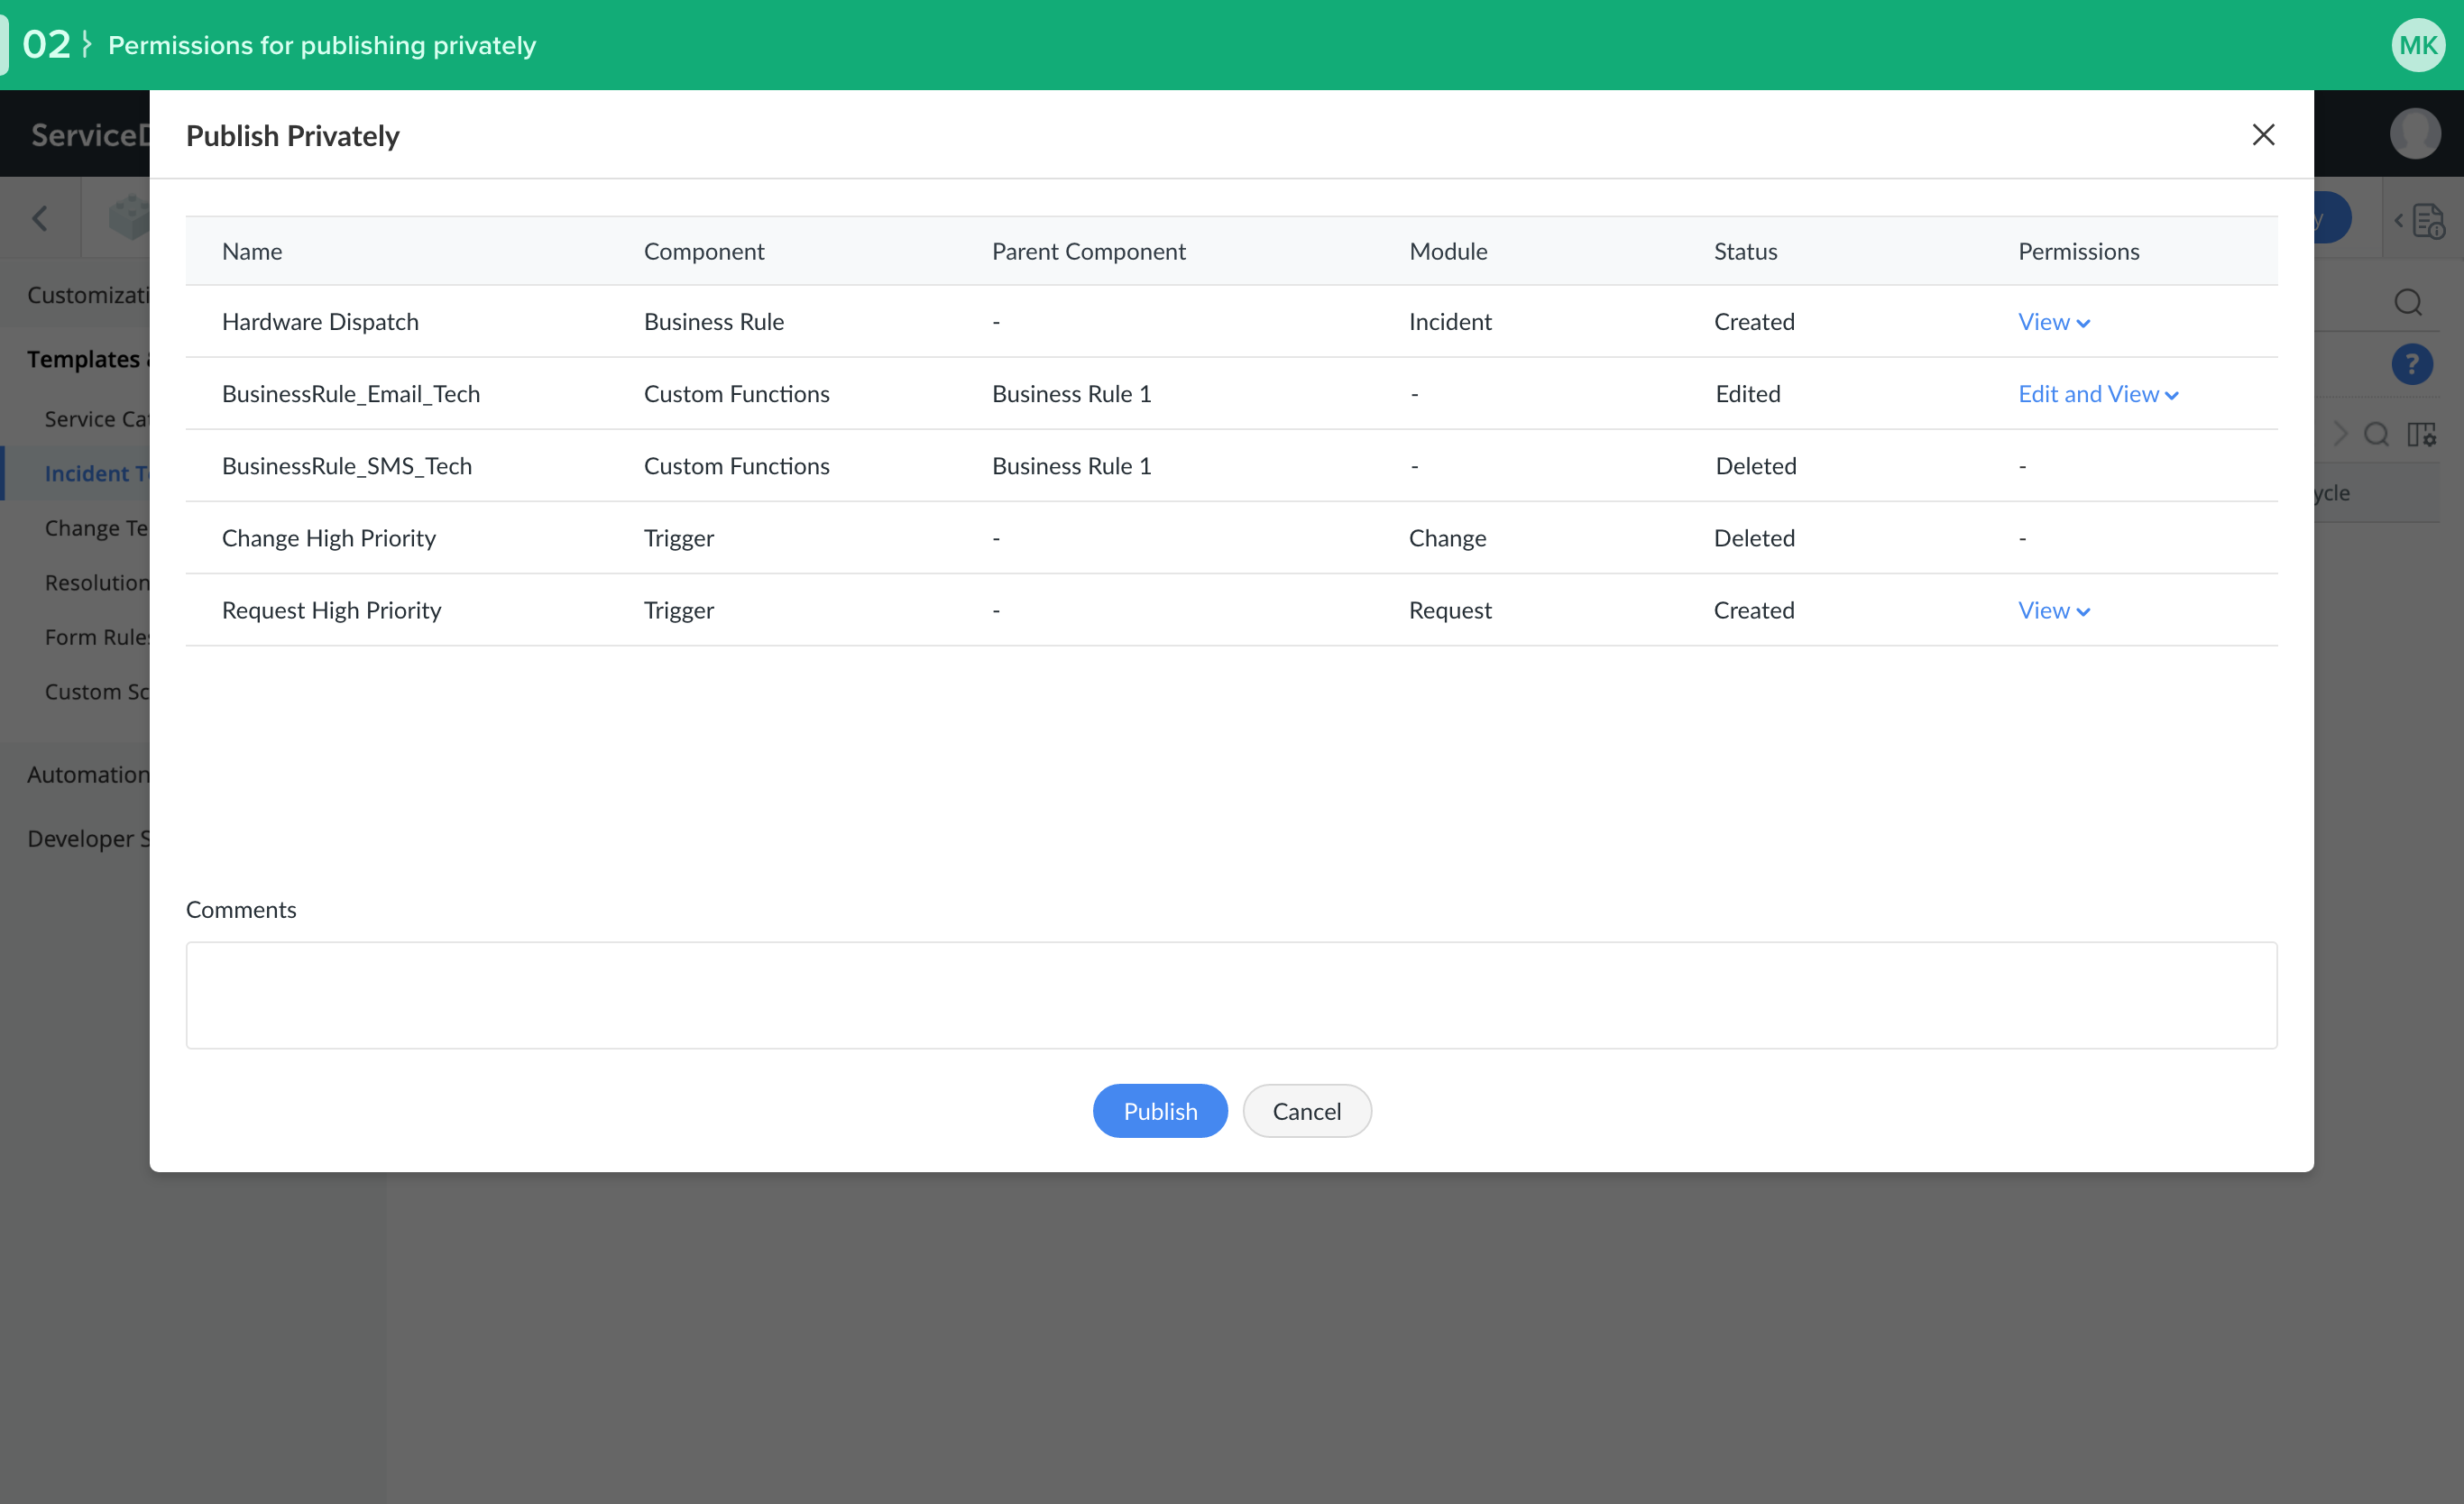The height and width of the screenshot is (1504, 2464).
Task: Click the Cancel button
Action: (1307, 1111)
